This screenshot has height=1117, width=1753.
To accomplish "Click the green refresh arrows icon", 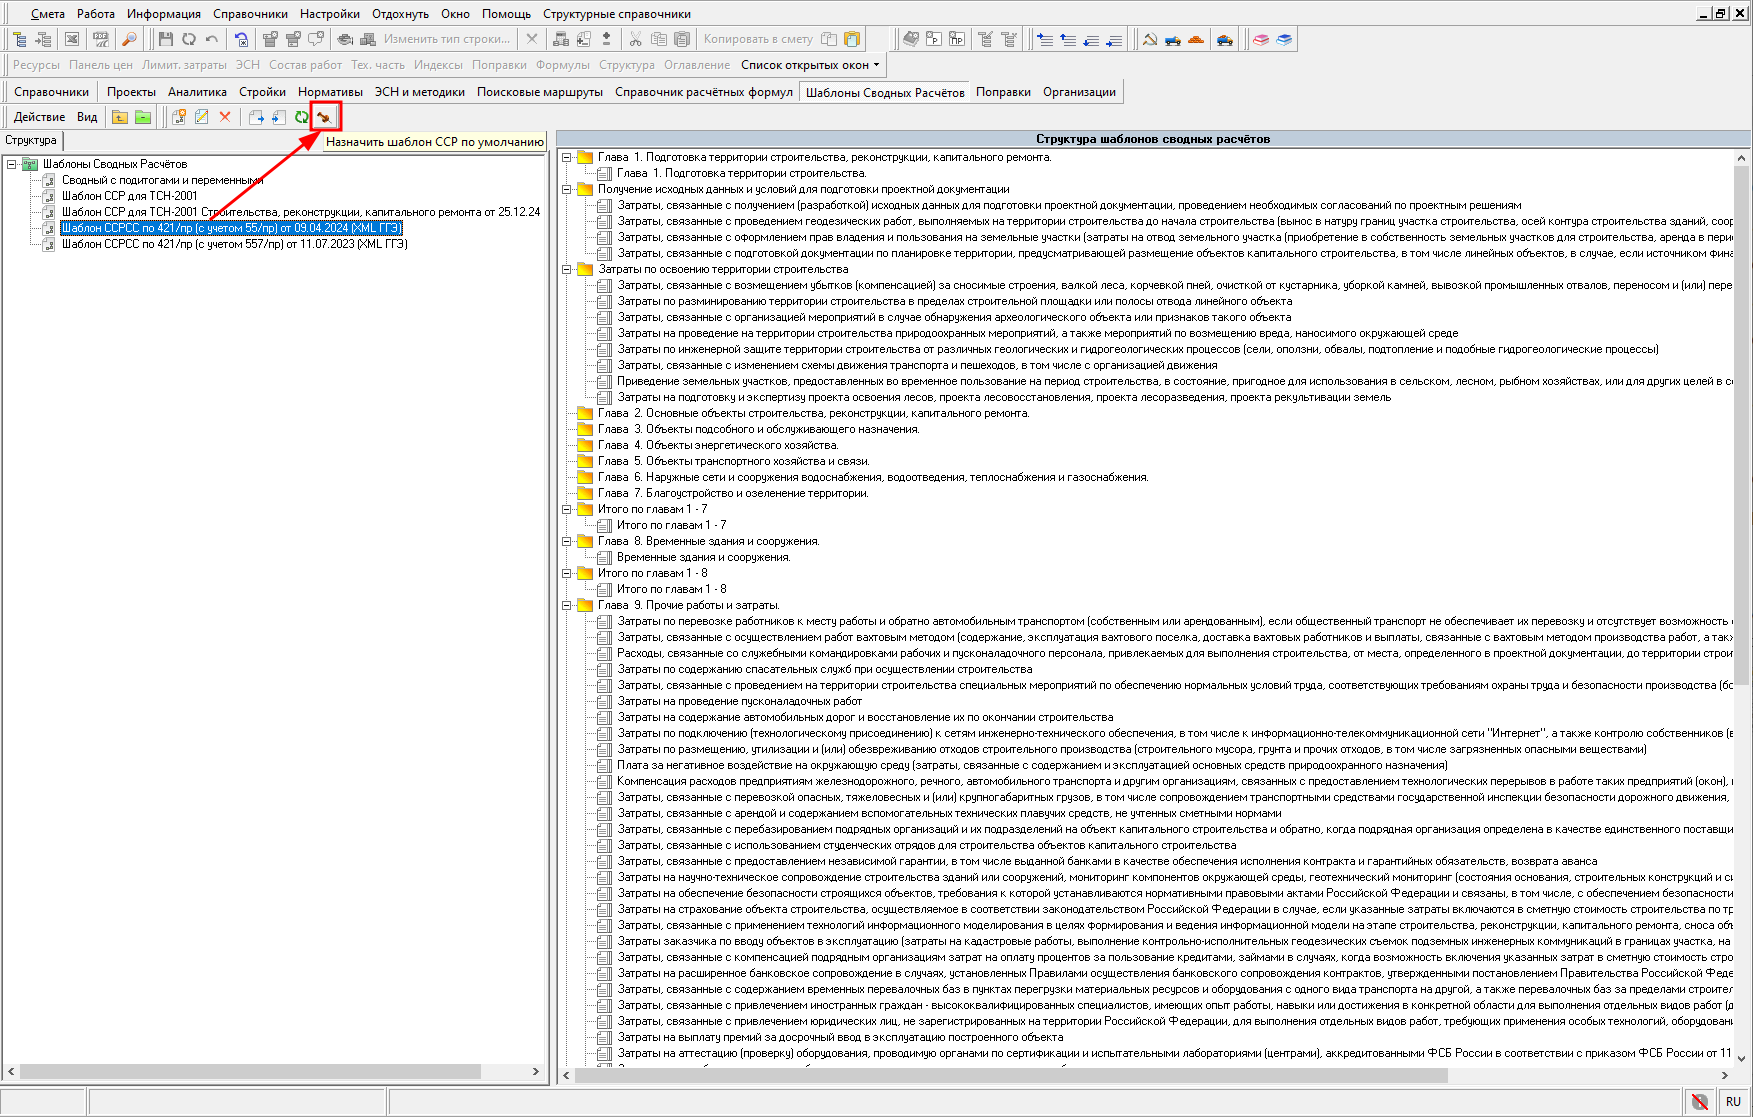I will click(x=301, y=117).
